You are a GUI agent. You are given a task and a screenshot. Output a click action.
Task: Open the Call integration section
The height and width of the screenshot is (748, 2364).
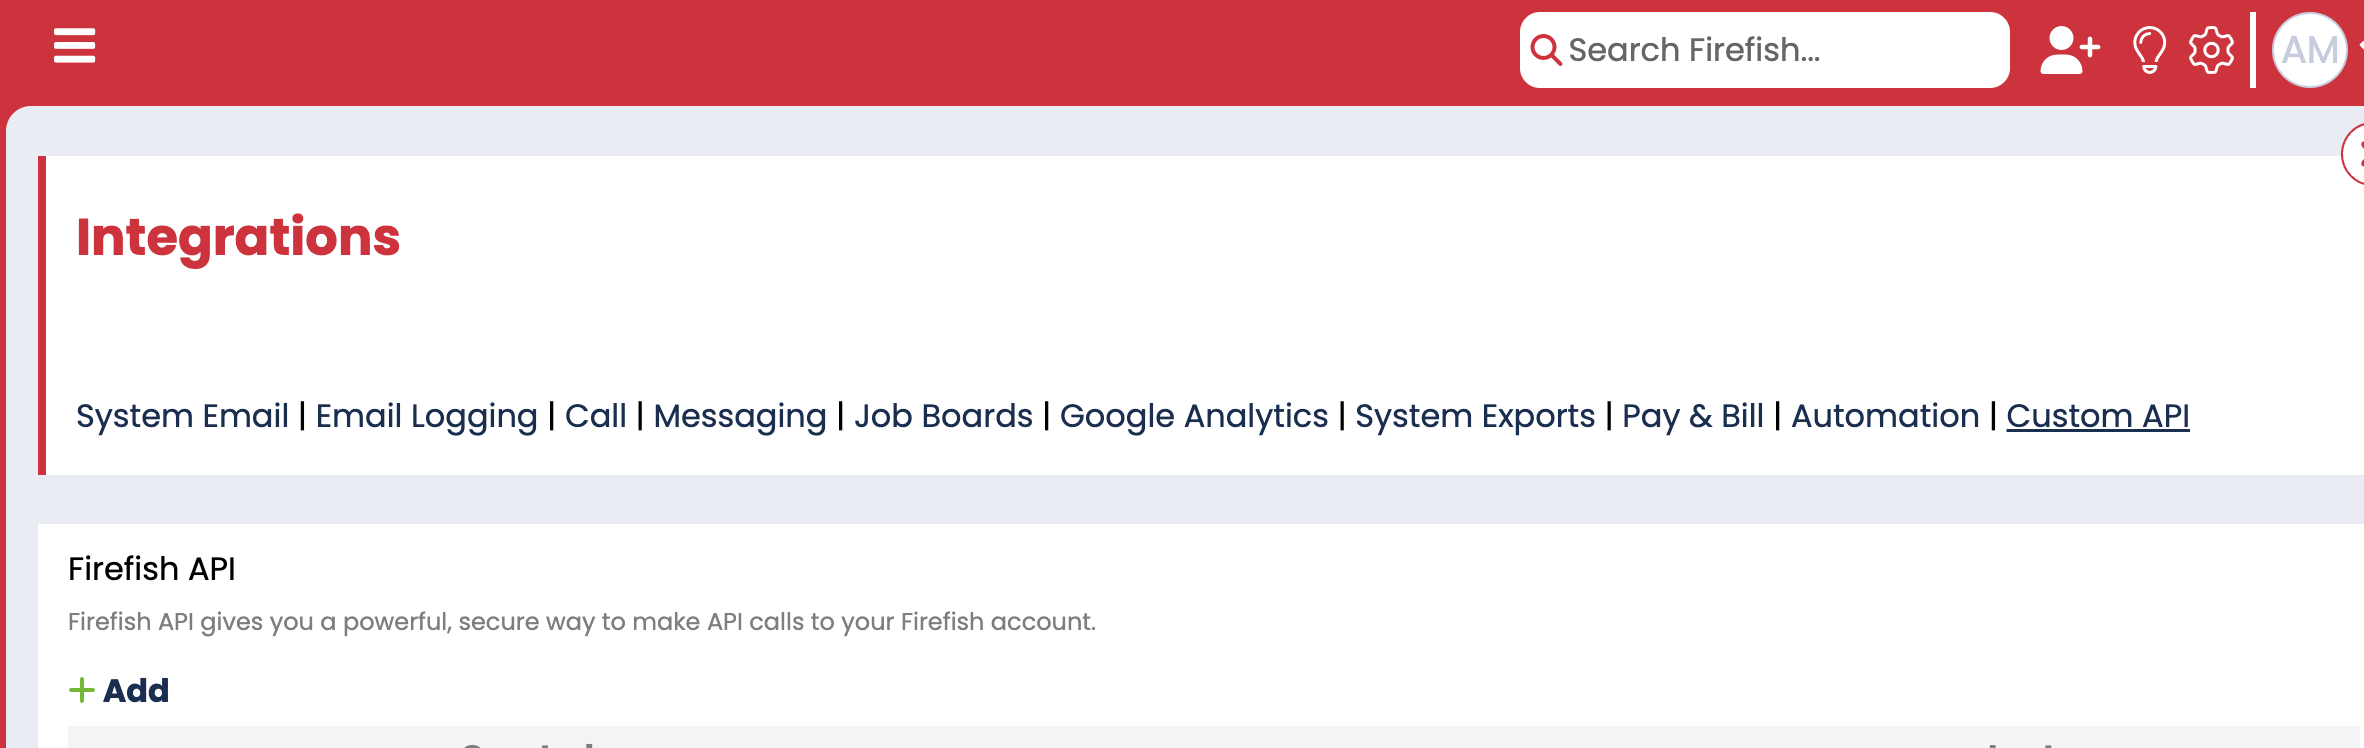(x=596, y=415)
